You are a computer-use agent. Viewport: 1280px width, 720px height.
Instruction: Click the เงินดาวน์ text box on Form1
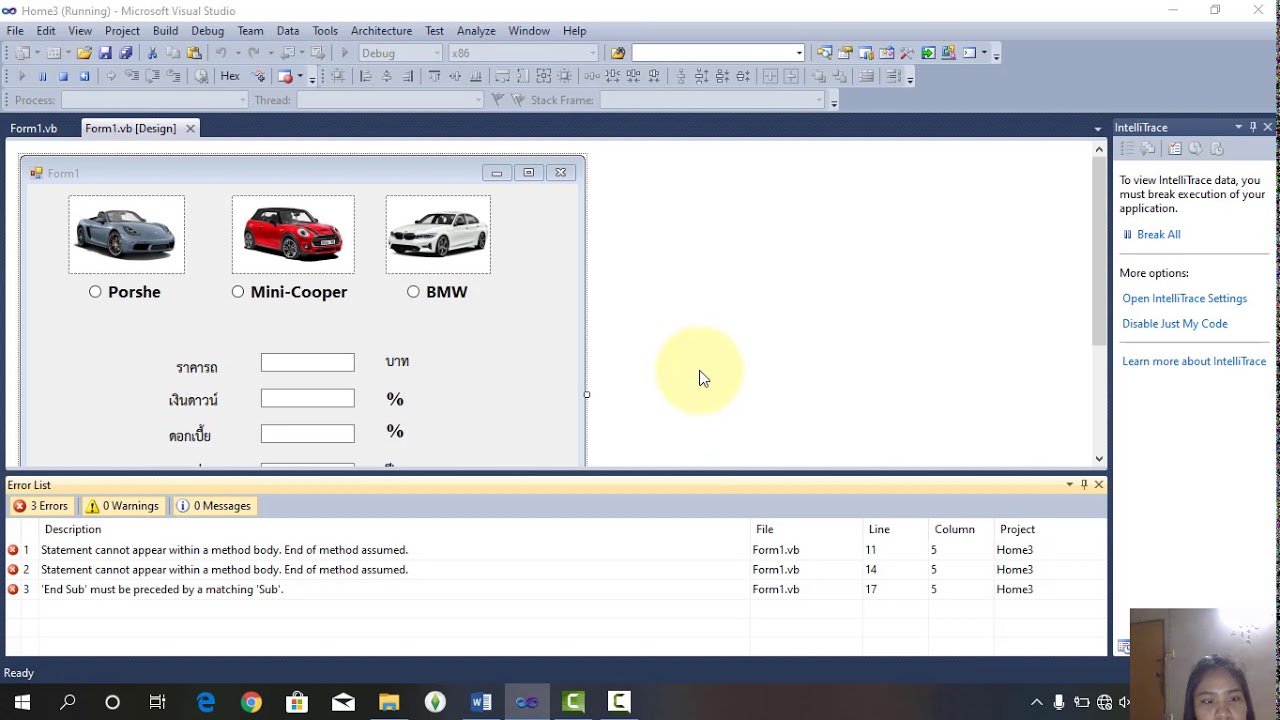[x=307, y=398]
